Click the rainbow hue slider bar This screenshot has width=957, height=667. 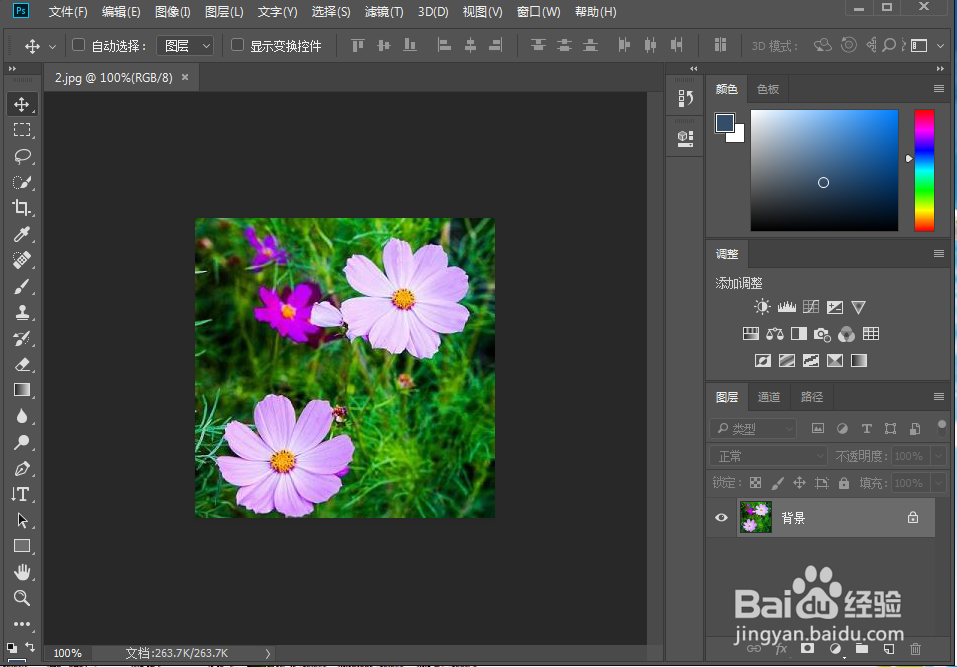924,170
